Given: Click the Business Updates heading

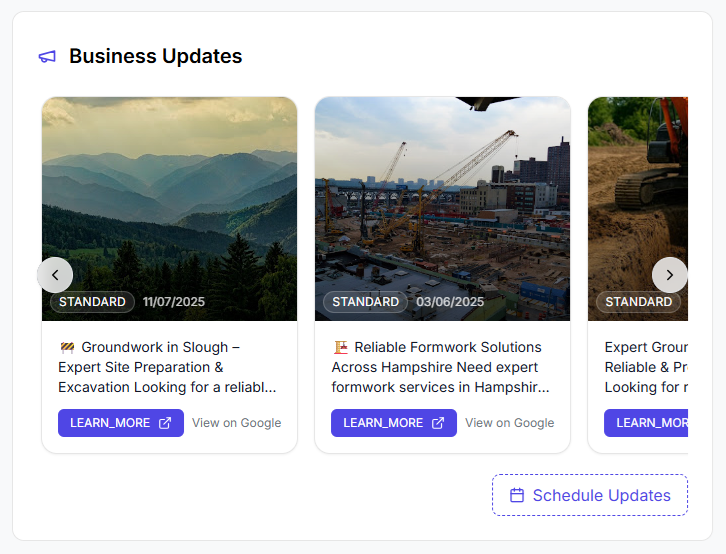Looking at the screenshot, I should point(156,56).
